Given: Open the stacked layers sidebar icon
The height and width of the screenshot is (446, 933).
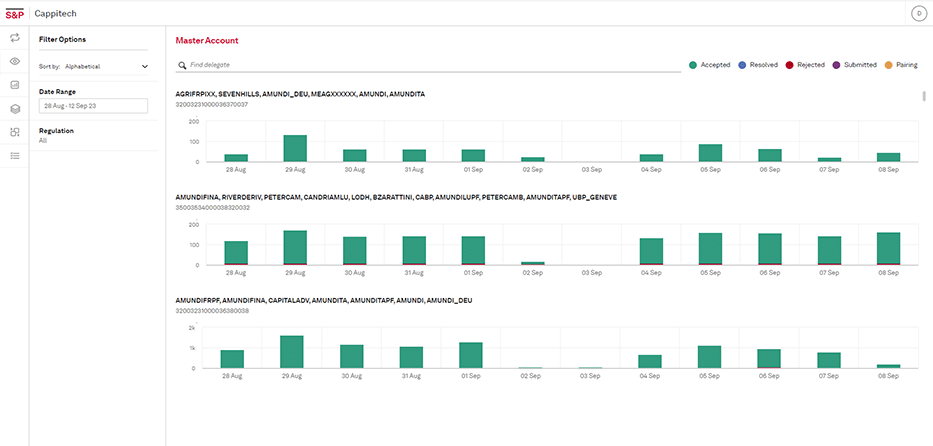Looking at the screenshot, I should [15, 109].
